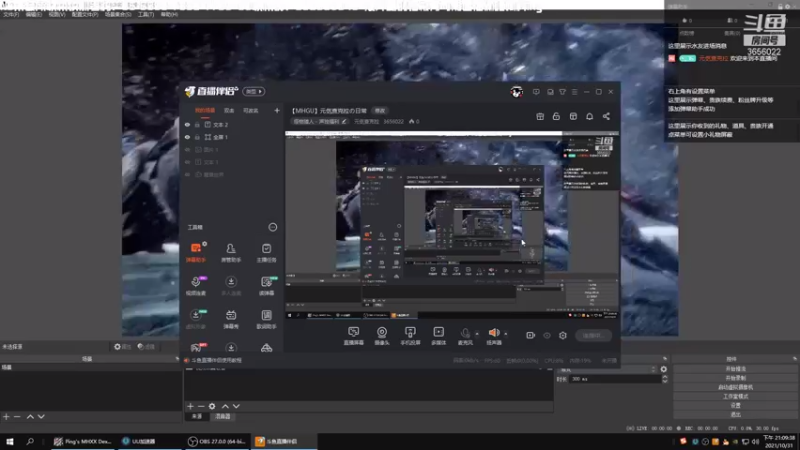Add OBS scene with plus button

click(x=6, y=417)
